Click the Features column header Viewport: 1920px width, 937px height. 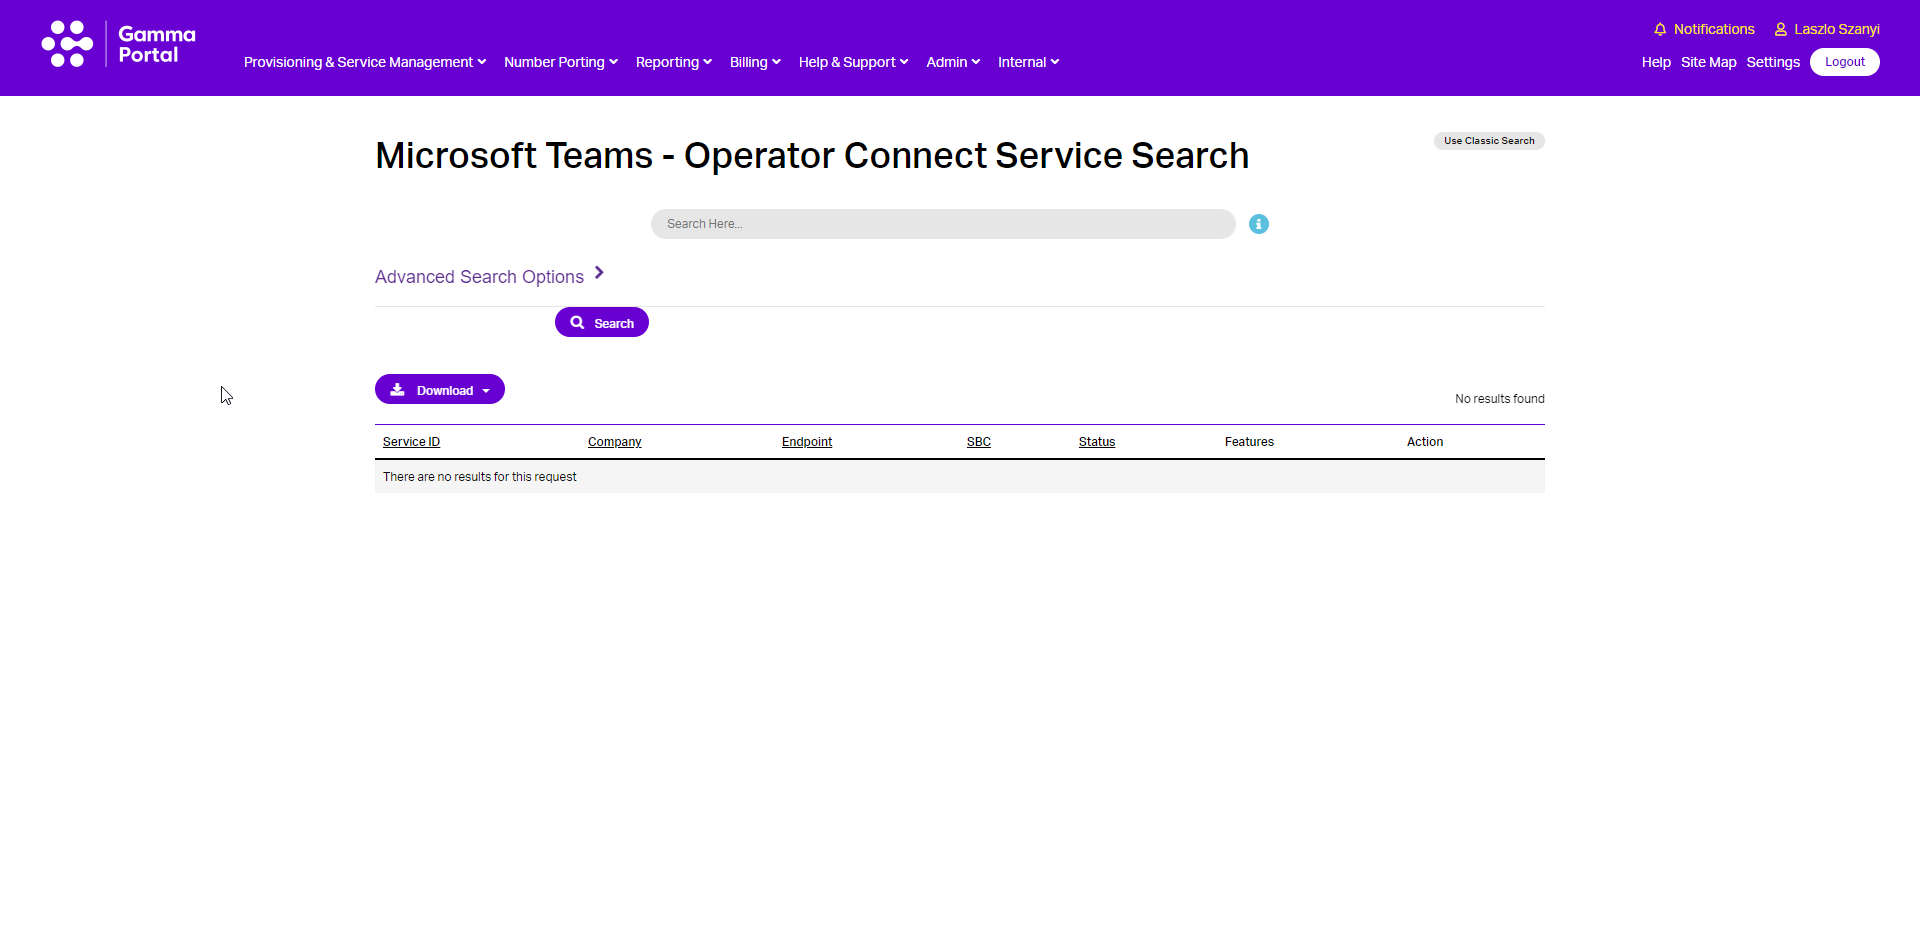click(x=1249, y=442)
